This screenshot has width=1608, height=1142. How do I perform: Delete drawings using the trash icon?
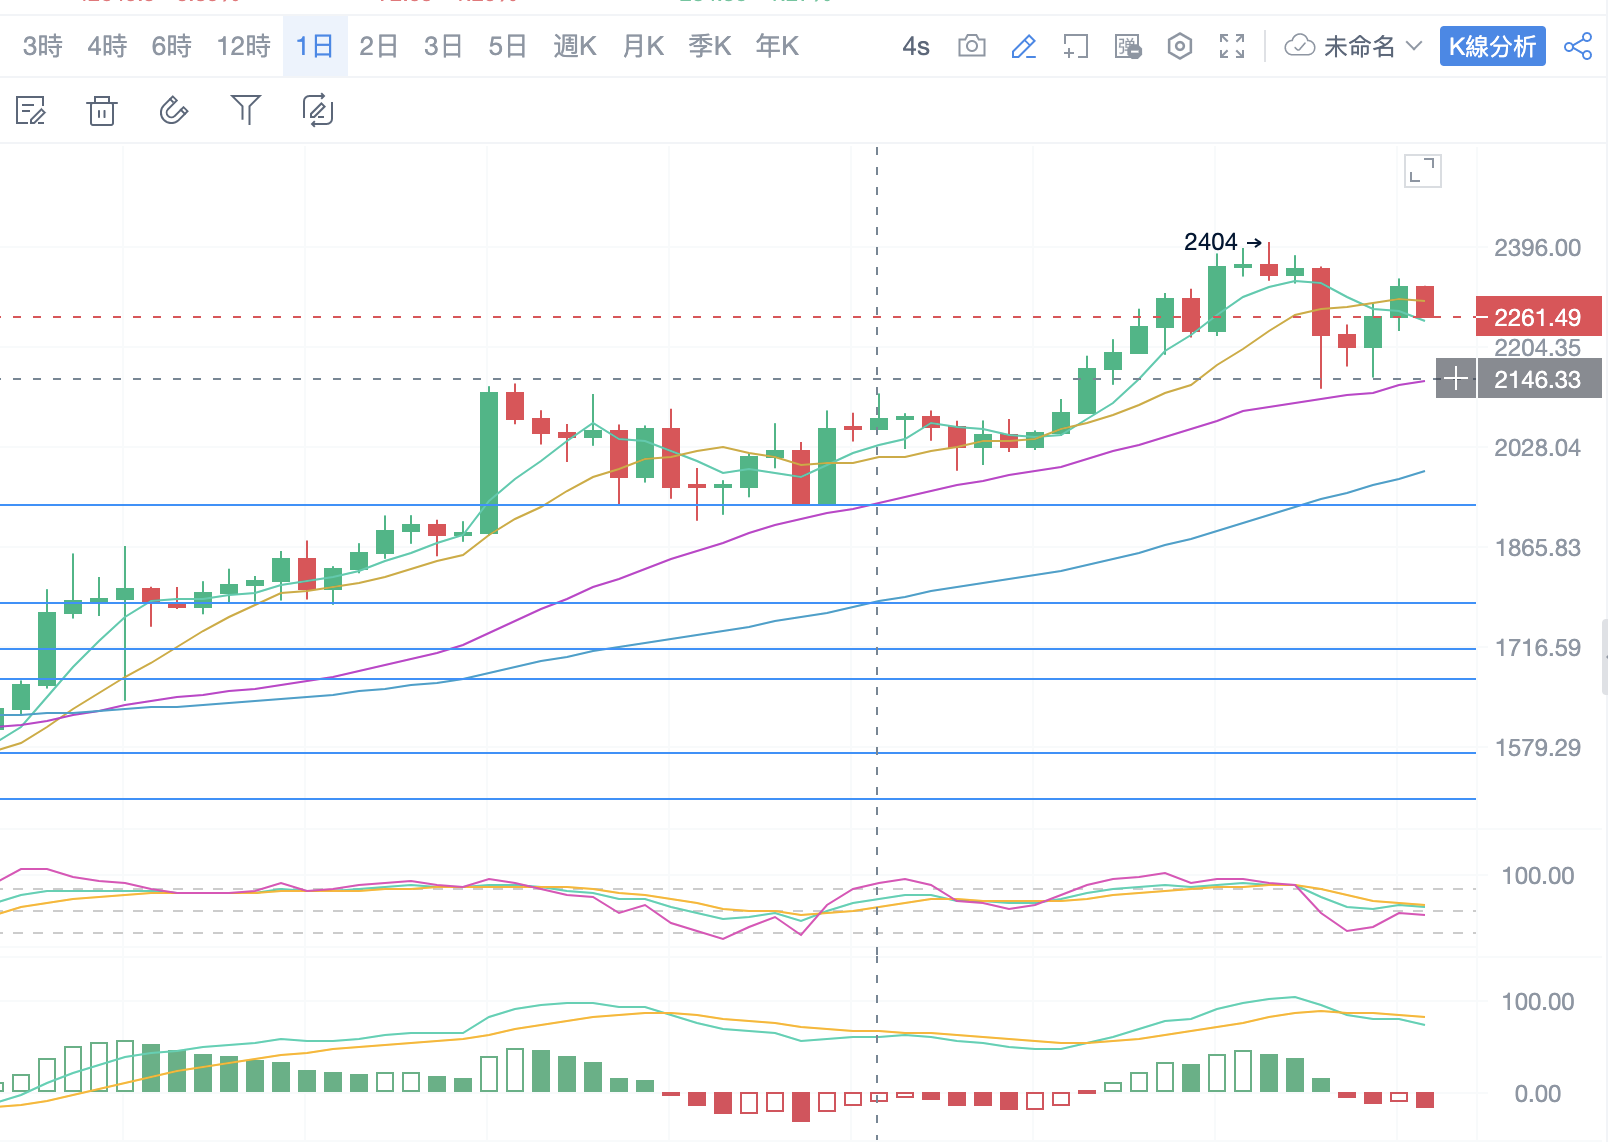[102, 110]
